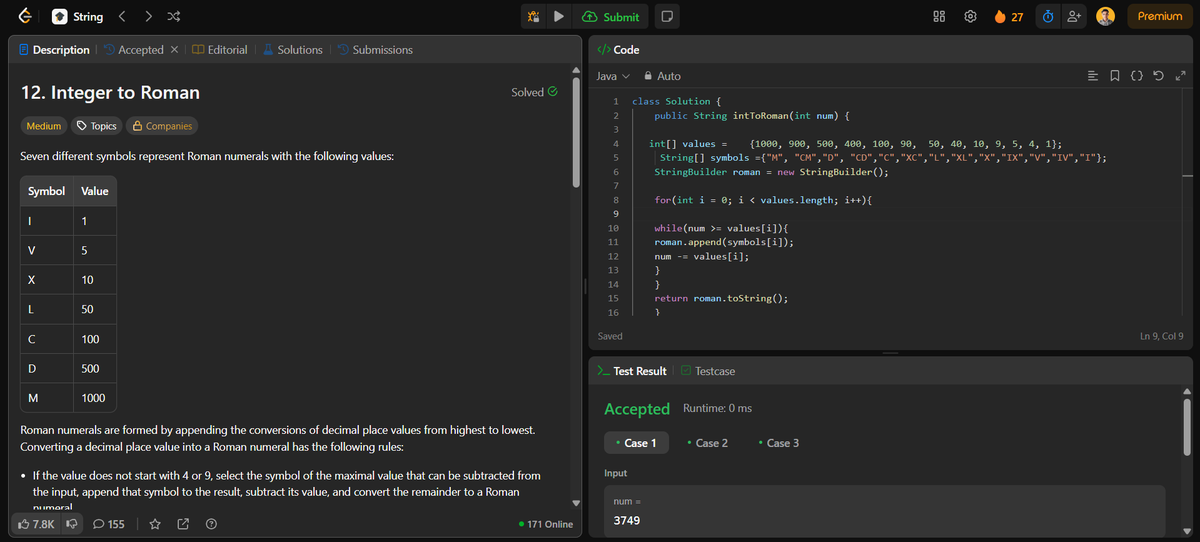The height and width of the screenshot is (542, 1200).
Task: Run the code with the play icon
Action: (x=560, y=16)
